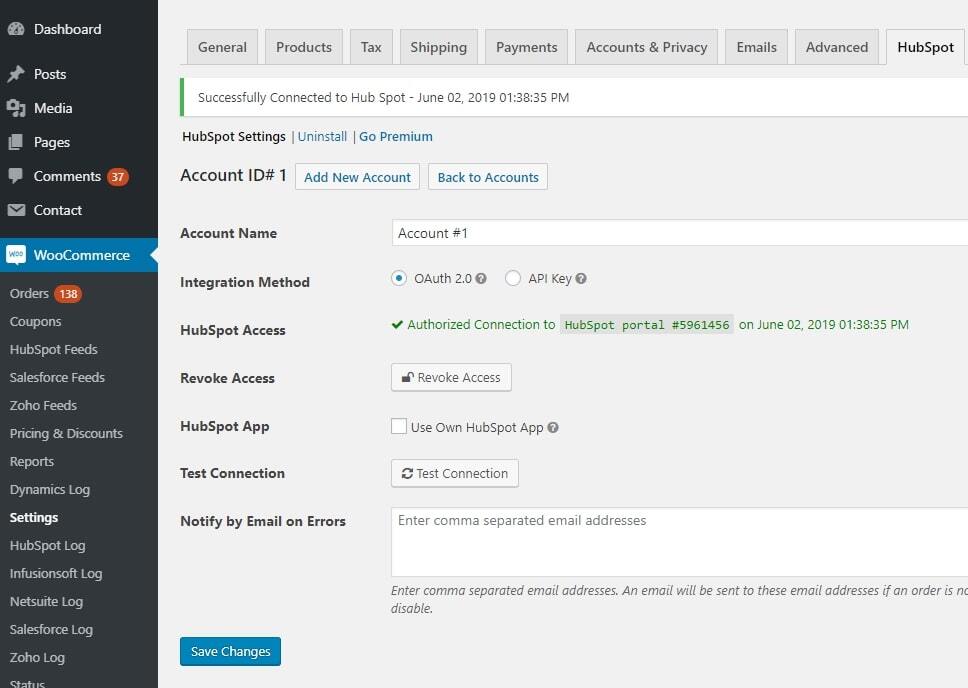Select the API Key radio button
Viewport: 968px width, 688px height.
coord(512,279)
